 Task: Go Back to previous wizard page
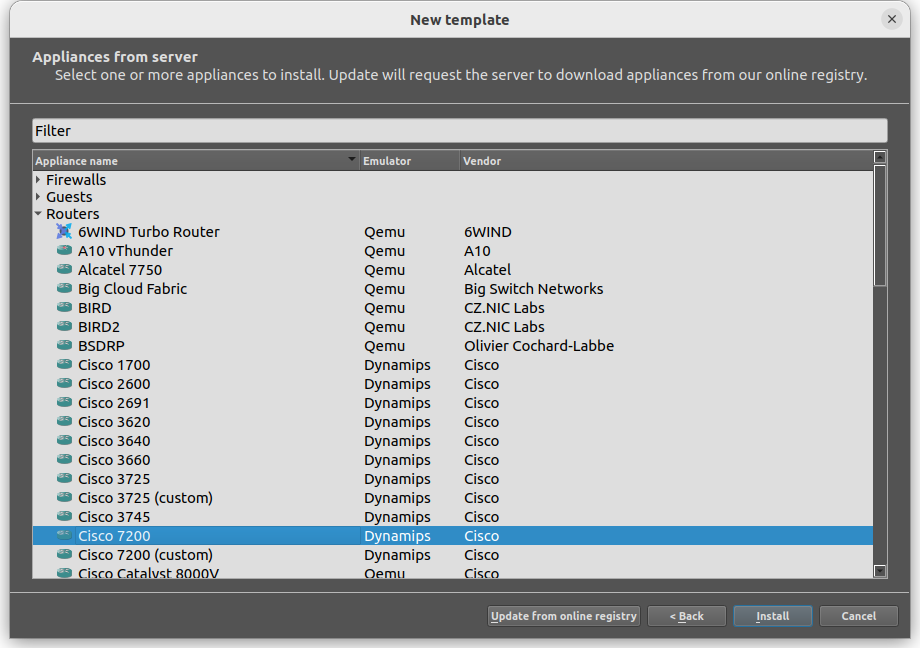pyautogui.click(x=686, y=616)
